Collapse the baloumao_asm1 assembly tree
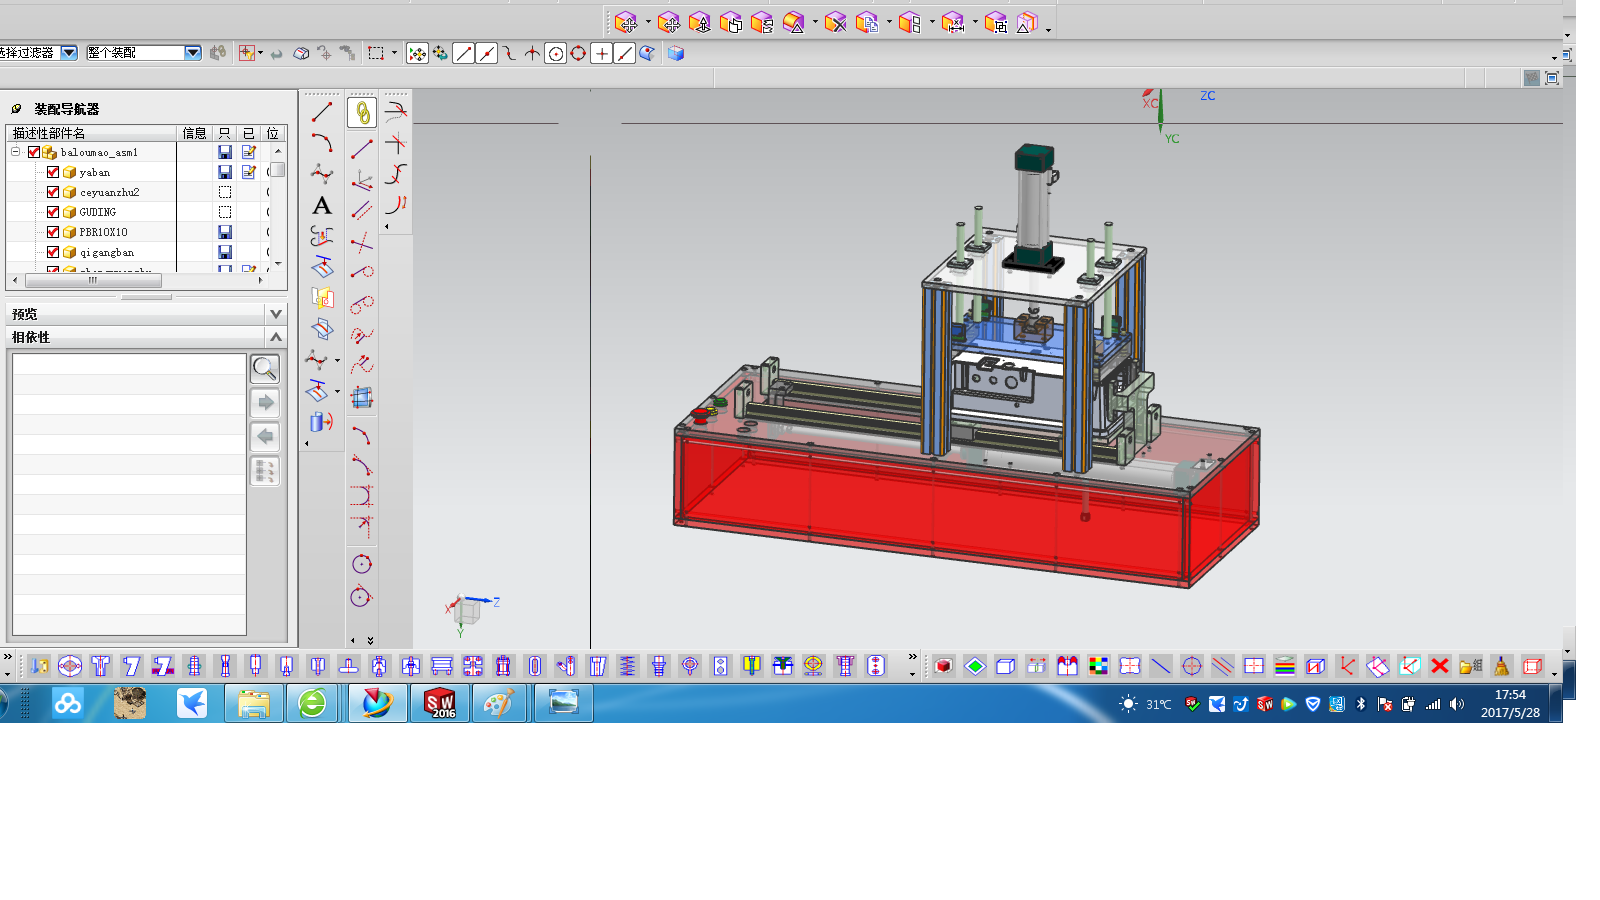This screenshot has width=1600, height=900. (x=16, y=152)
